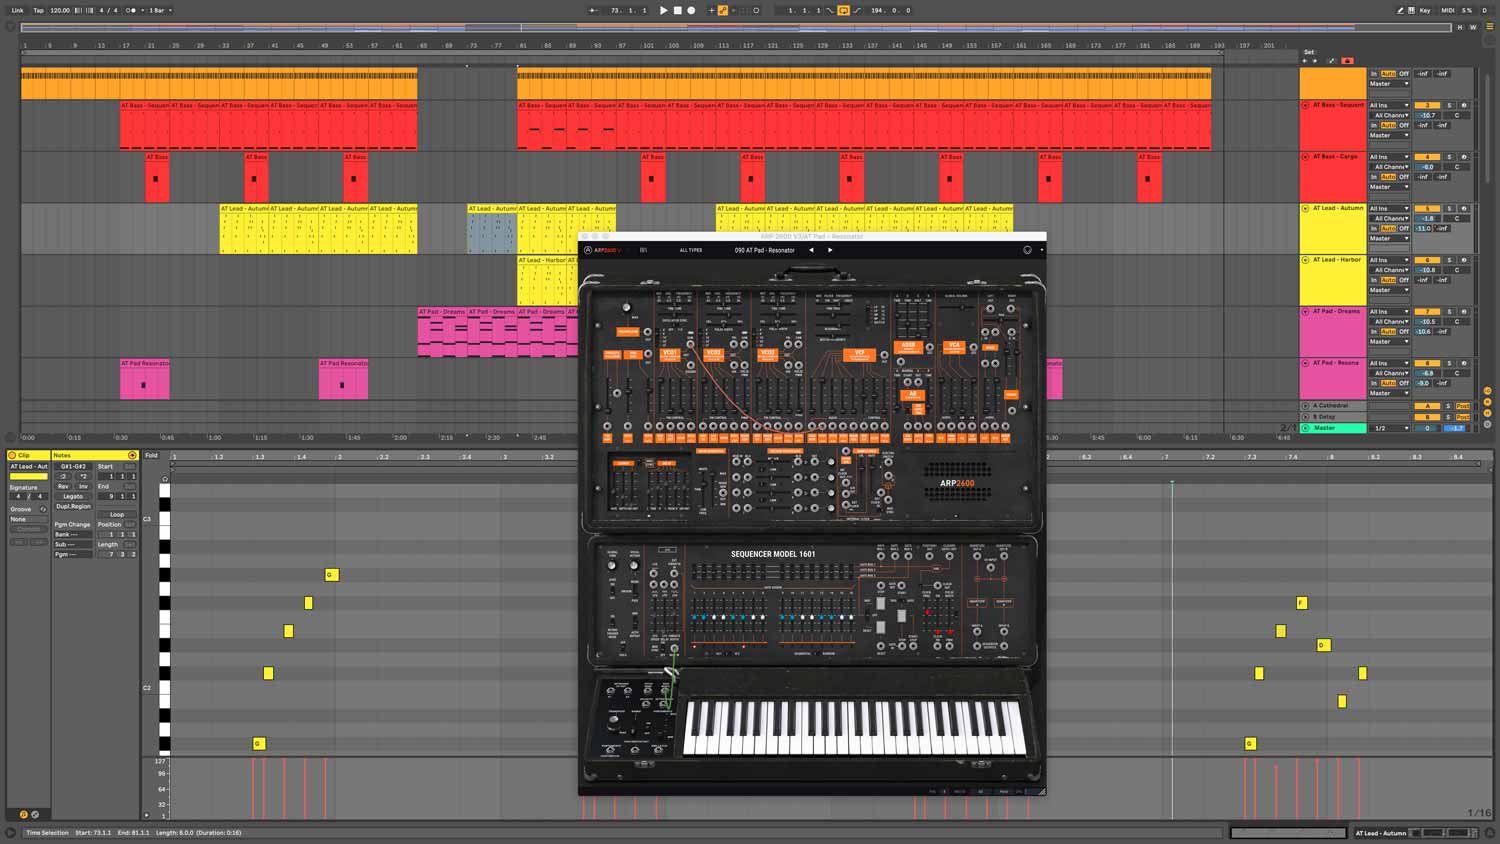
Task: Click the yellow clip color swatch
Action: [x=28, y=476]
